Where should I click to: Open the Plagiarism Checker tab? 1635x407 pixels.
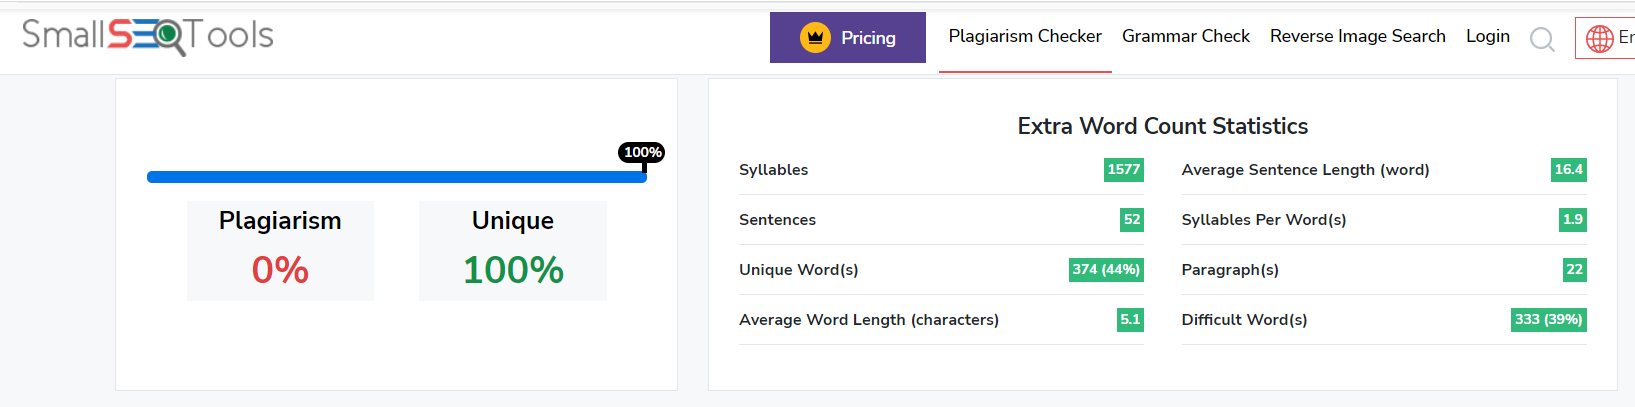(1025, 36)
